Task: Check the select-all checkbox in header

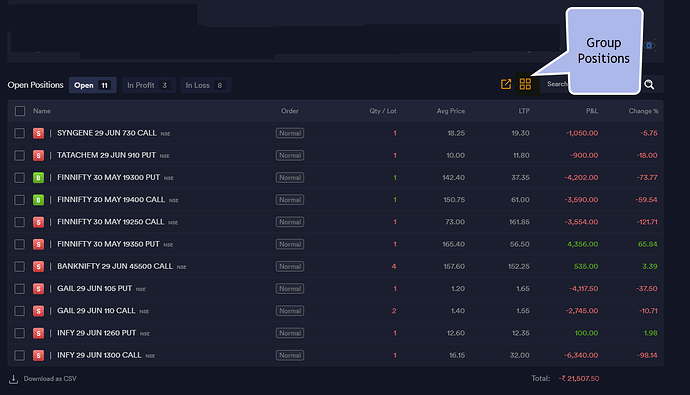Action: [20, 111]
